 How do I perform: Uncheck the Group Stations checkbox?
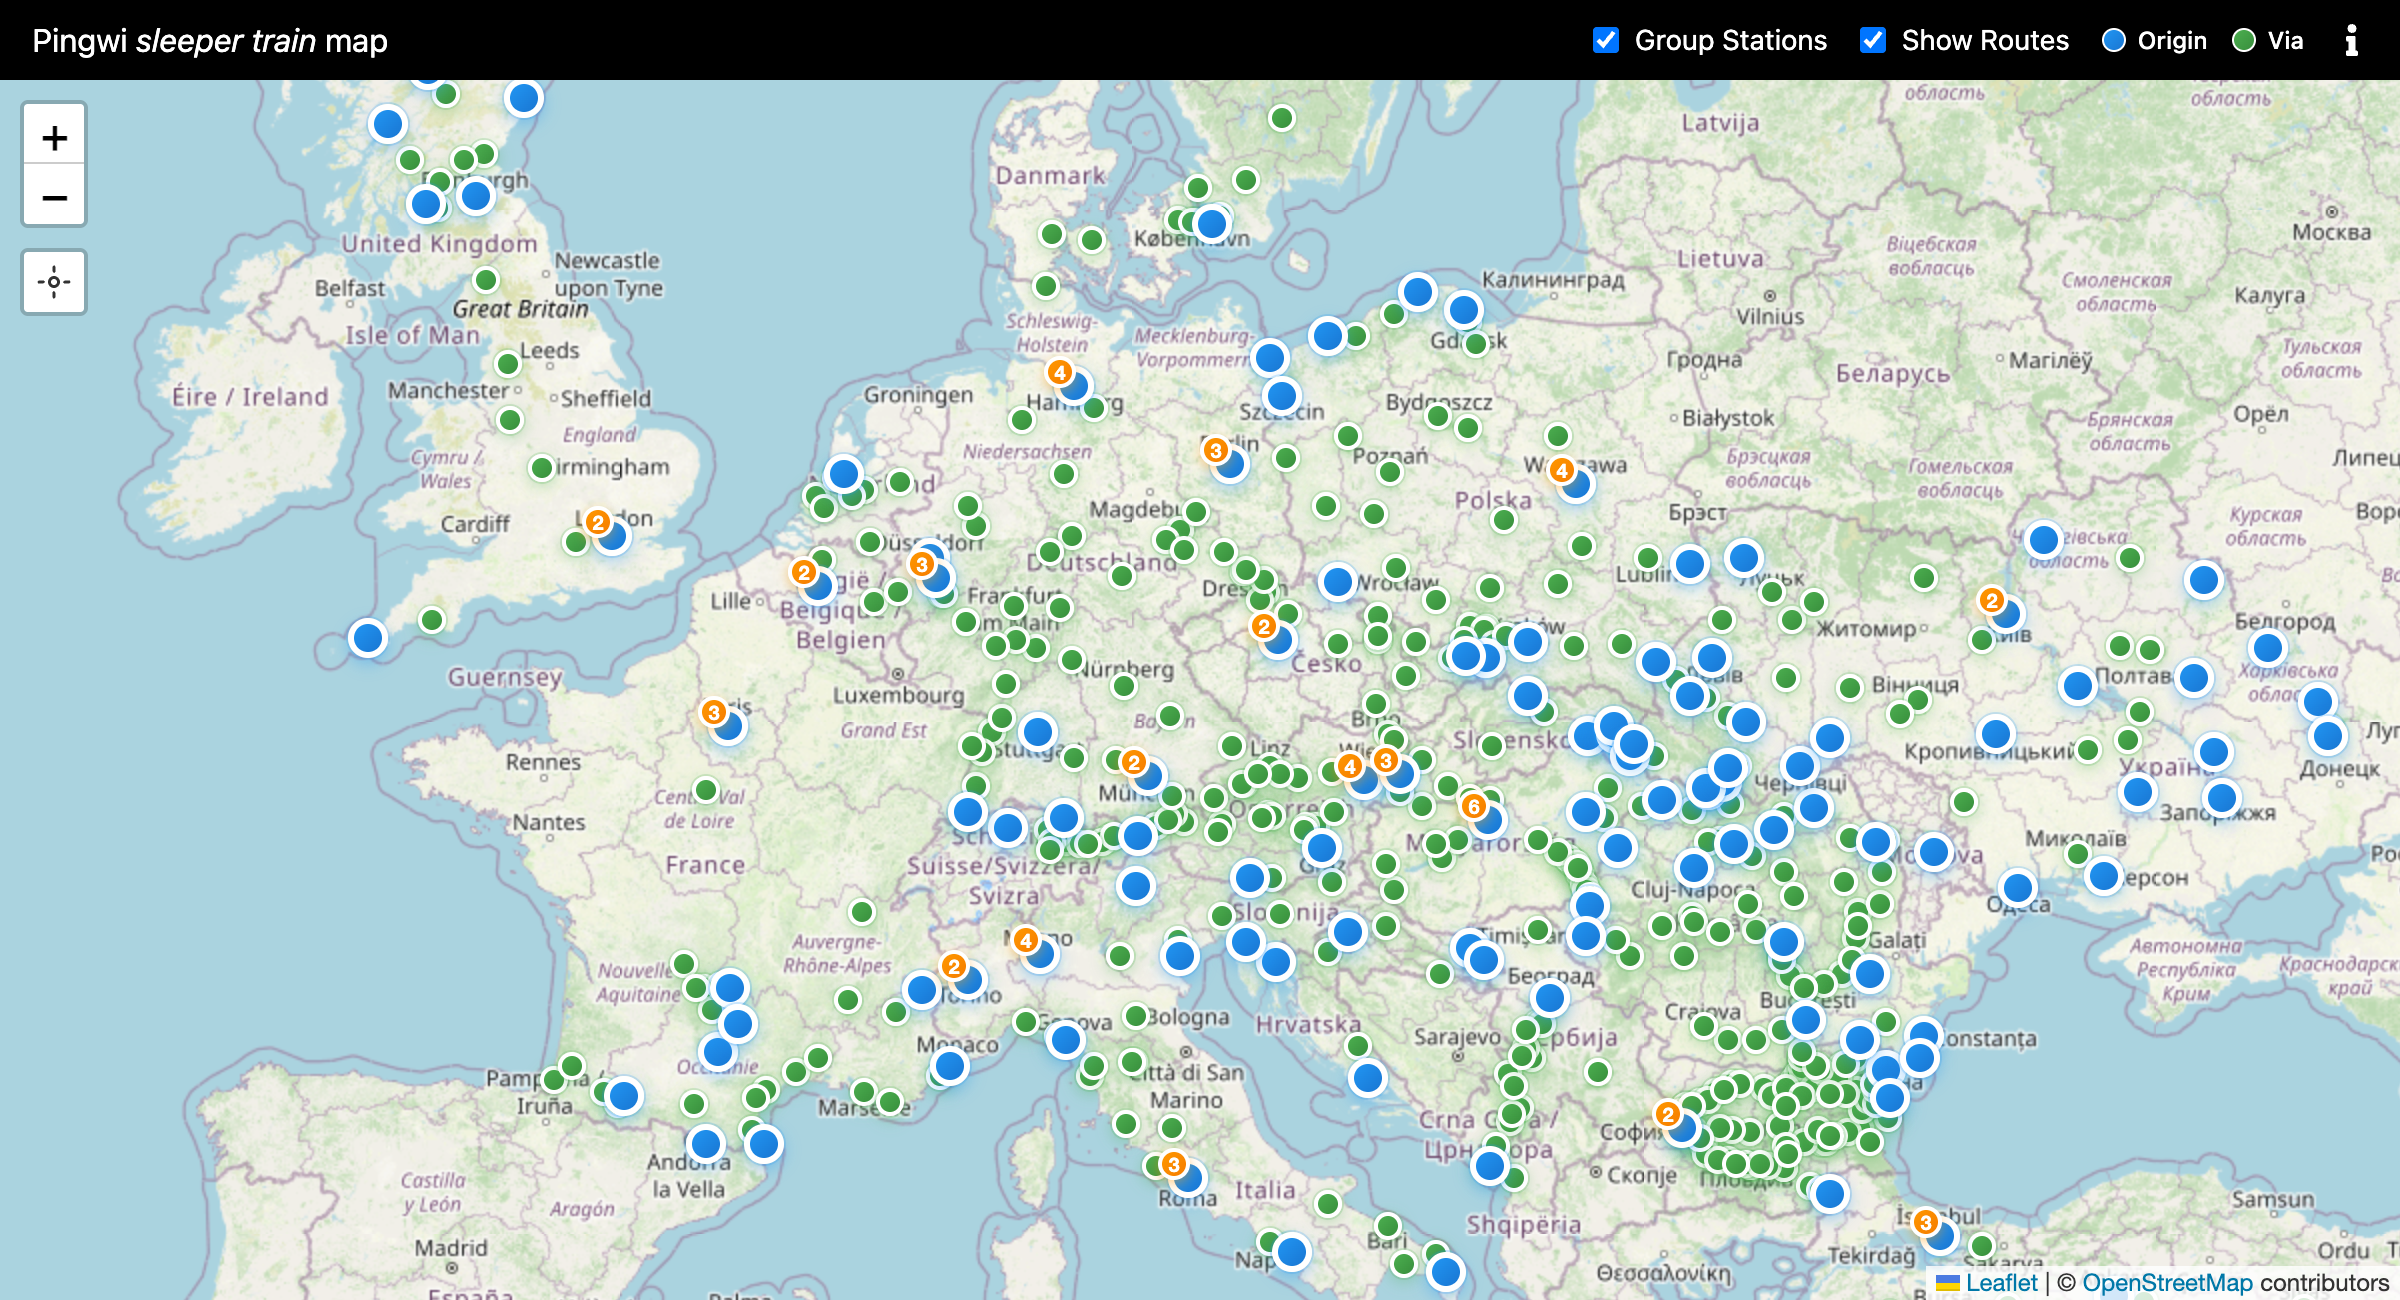pyautogui.click(x=1604, y=40)
